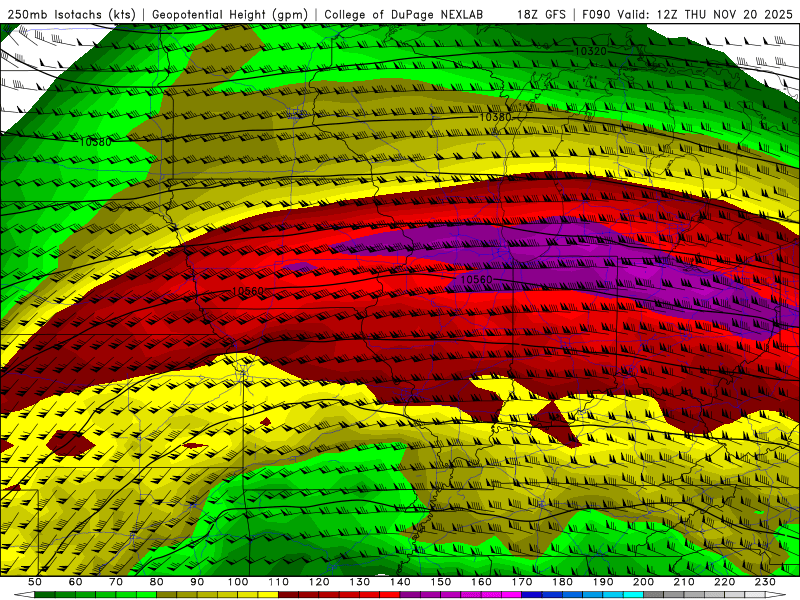Click the 200 color bar label
800x600 pixels.
click(643, 582)
